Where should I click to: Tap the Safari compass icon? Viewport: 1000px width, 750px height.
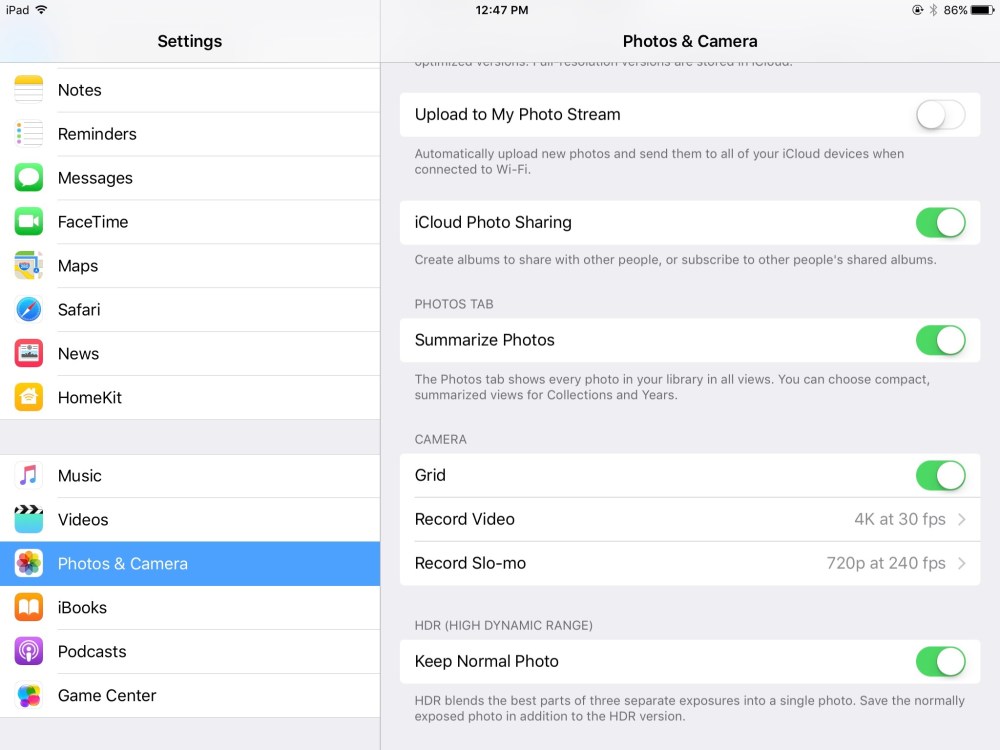(29, 310)
